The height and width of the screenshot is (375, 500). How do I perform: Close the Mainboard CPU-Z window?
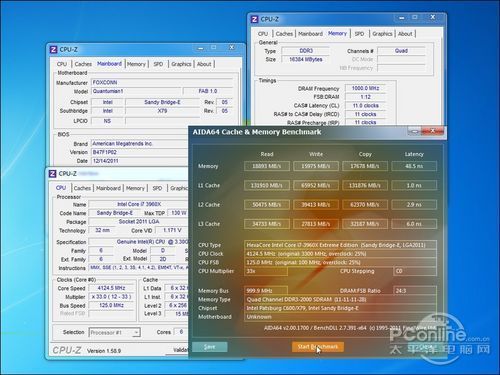point(232,47)
